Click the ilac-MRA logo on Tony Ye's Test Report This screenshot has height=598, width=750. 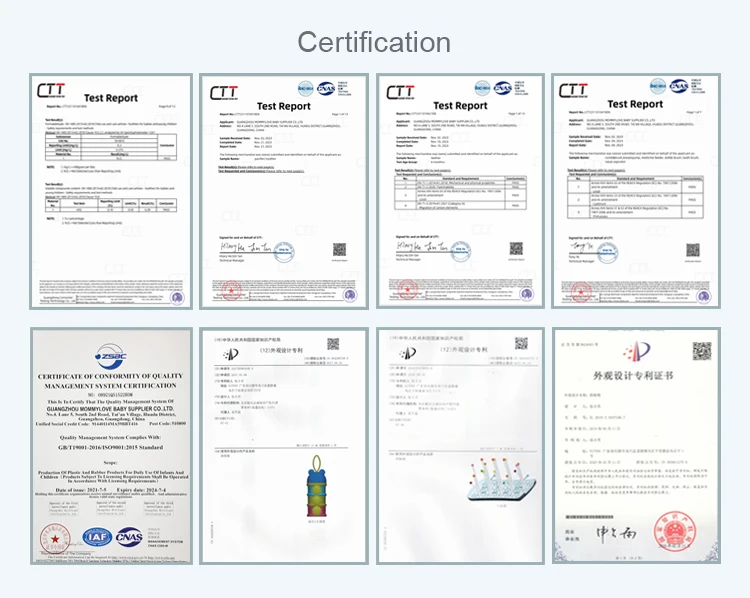pyautogui.click(x=658, y=86)
